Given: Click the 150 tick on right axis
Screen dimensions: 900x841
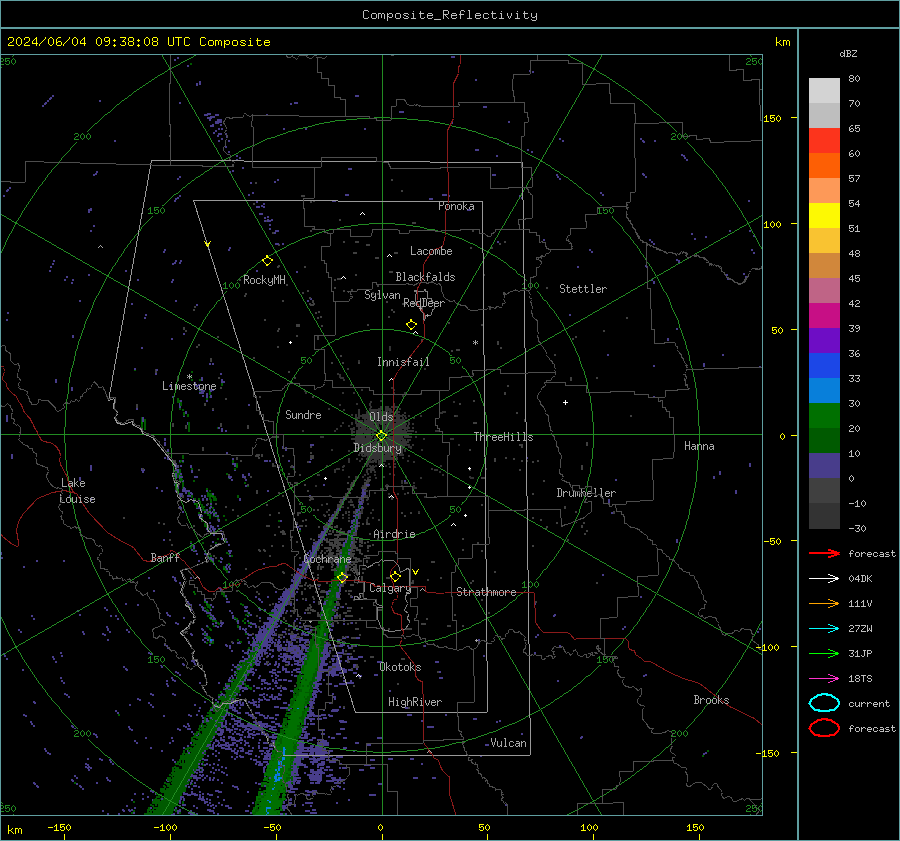Looking at the screenshot, I should click(772, 118).
